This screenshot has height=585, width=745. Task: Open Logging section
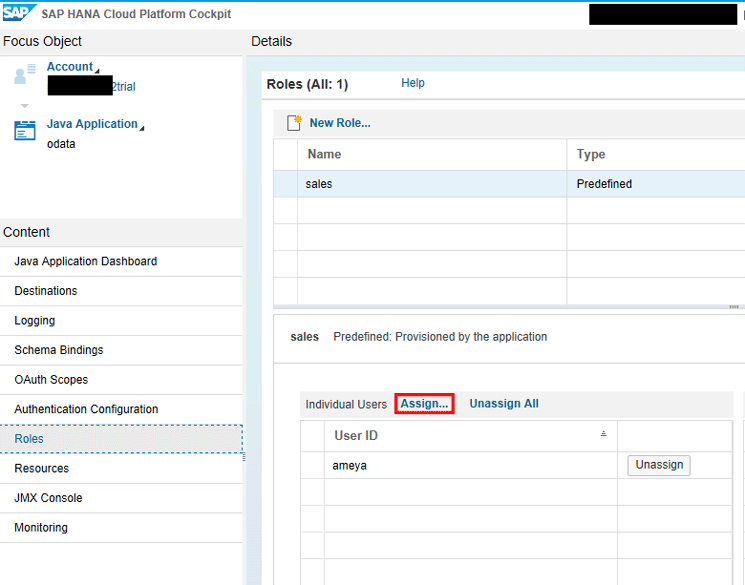(x=121, y=320)
